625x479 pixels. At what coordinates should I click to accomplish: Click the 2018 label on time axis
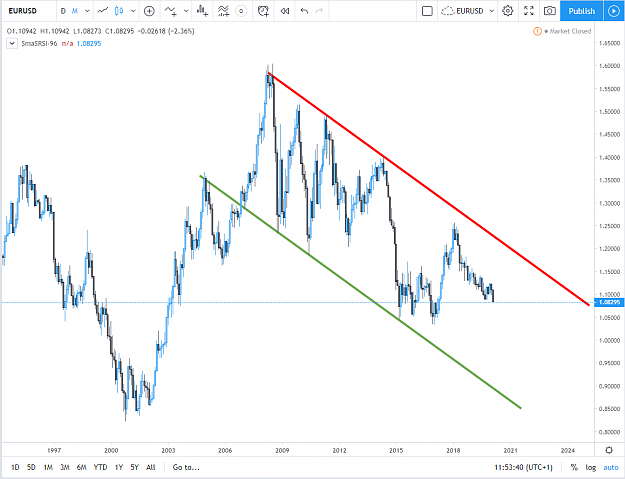[453, 450]
